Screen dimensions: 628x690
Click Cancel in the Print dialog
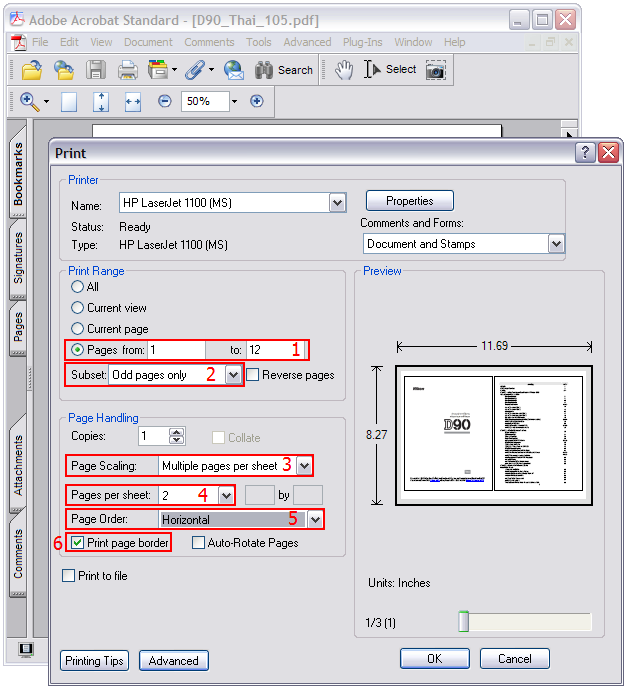pos(515,659)
